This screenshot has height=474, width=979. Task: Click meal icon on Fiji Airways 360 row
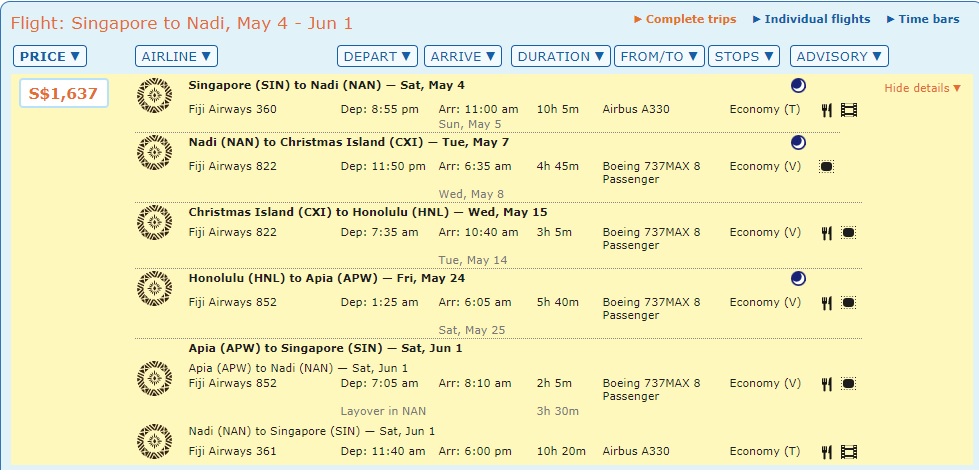click(x=827, y=110)
